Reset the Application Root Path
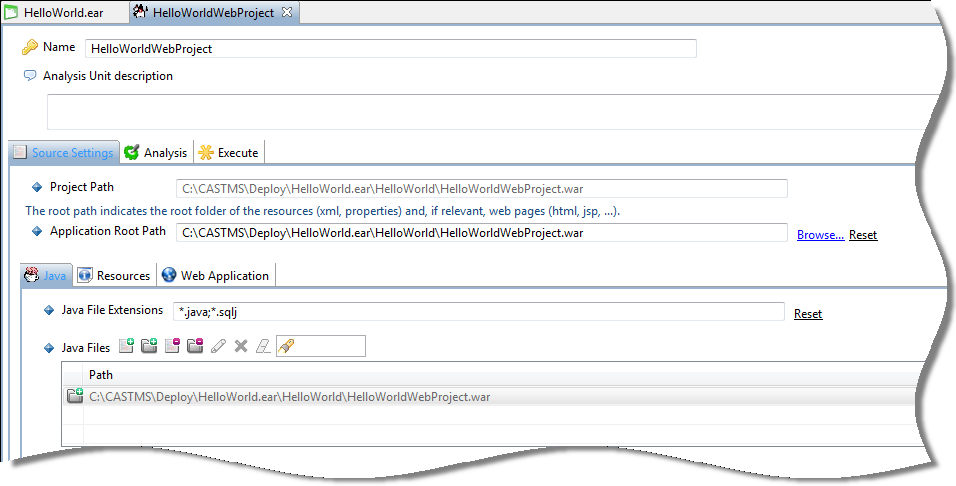The width and height of the screenshot is (956, 486). pos(863,235)
